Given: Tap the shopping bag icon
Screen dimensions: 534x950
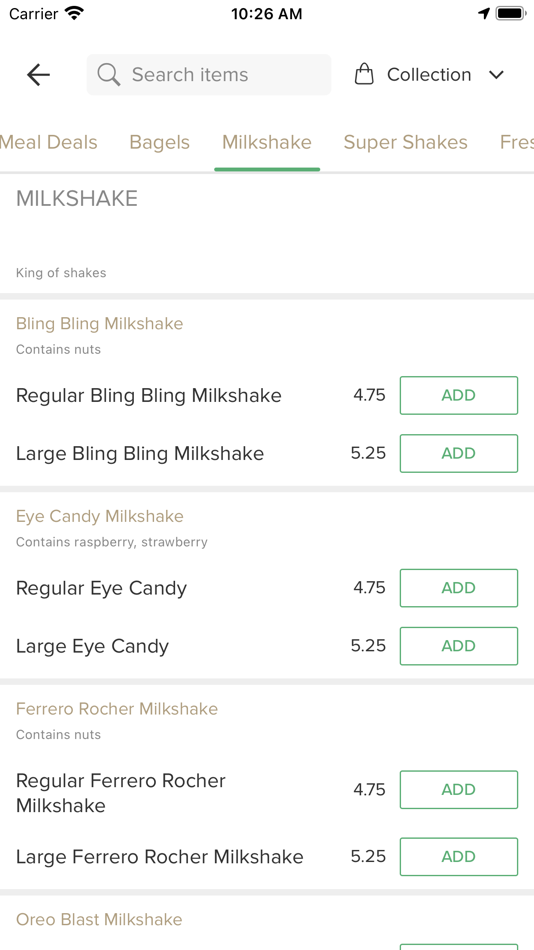Looking at the screenshot, I should [364, 75].
